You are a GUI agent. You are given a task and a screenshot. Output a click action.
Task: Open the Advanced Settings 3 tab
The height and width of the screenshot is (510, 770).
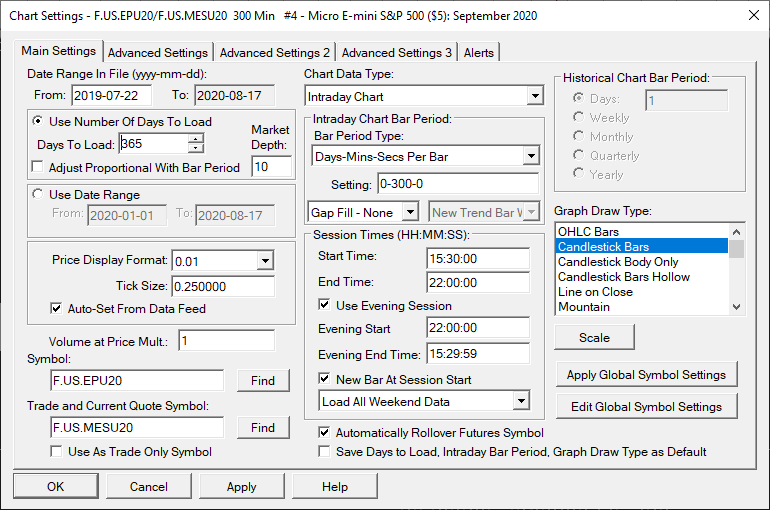pyautogui.click(x=396, y=53)
